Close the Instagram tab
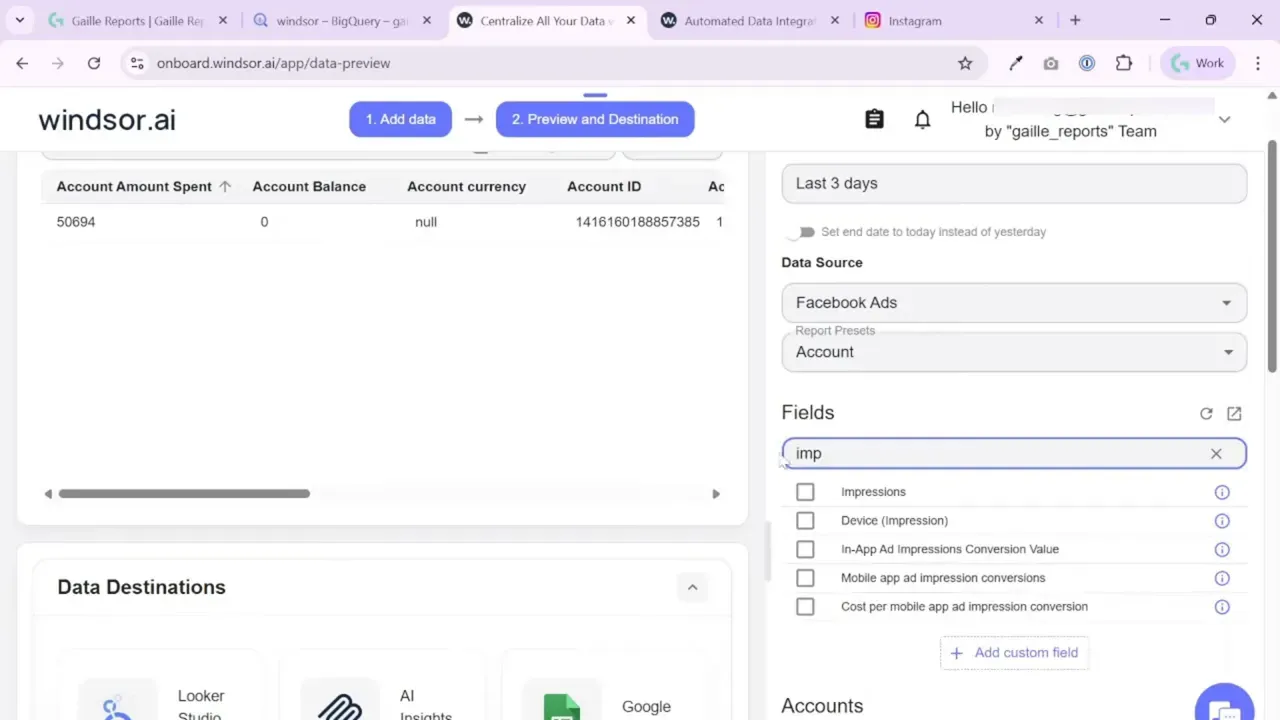 point(1038,20)
